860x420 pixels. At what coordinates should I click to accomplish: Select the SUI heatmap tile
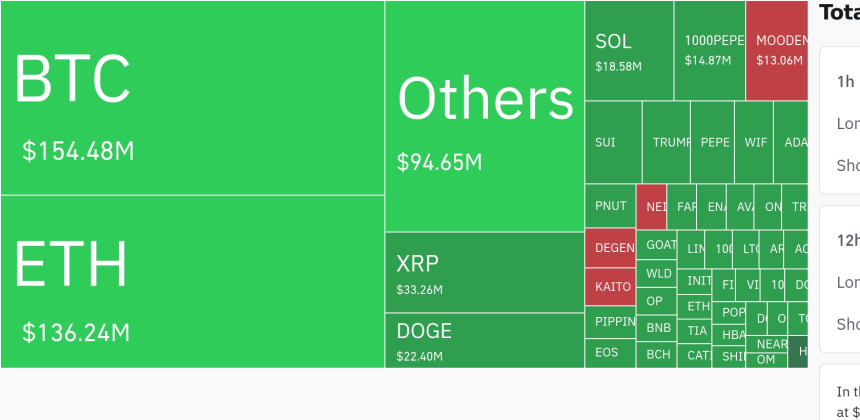pyautogui.click(x=612, y=142)
